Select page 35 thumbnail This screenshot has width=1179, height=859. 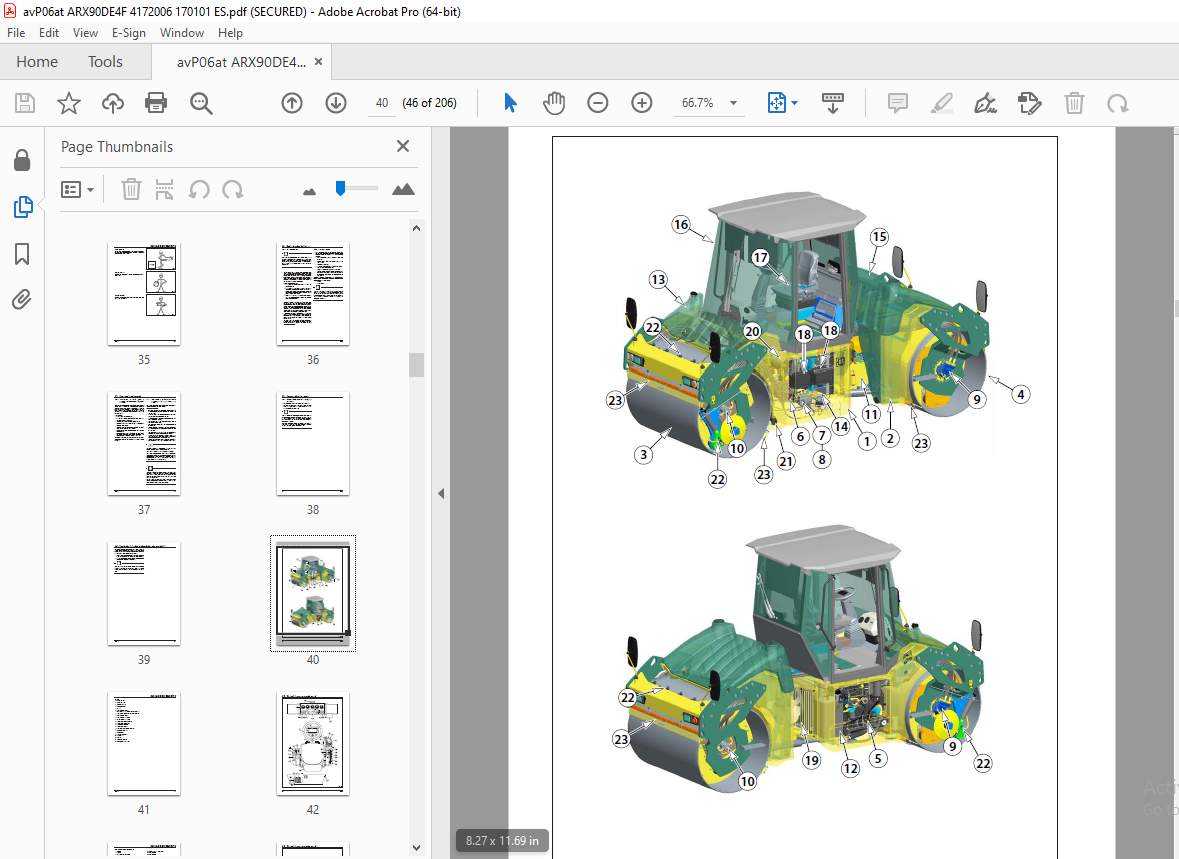coord(144,294)
